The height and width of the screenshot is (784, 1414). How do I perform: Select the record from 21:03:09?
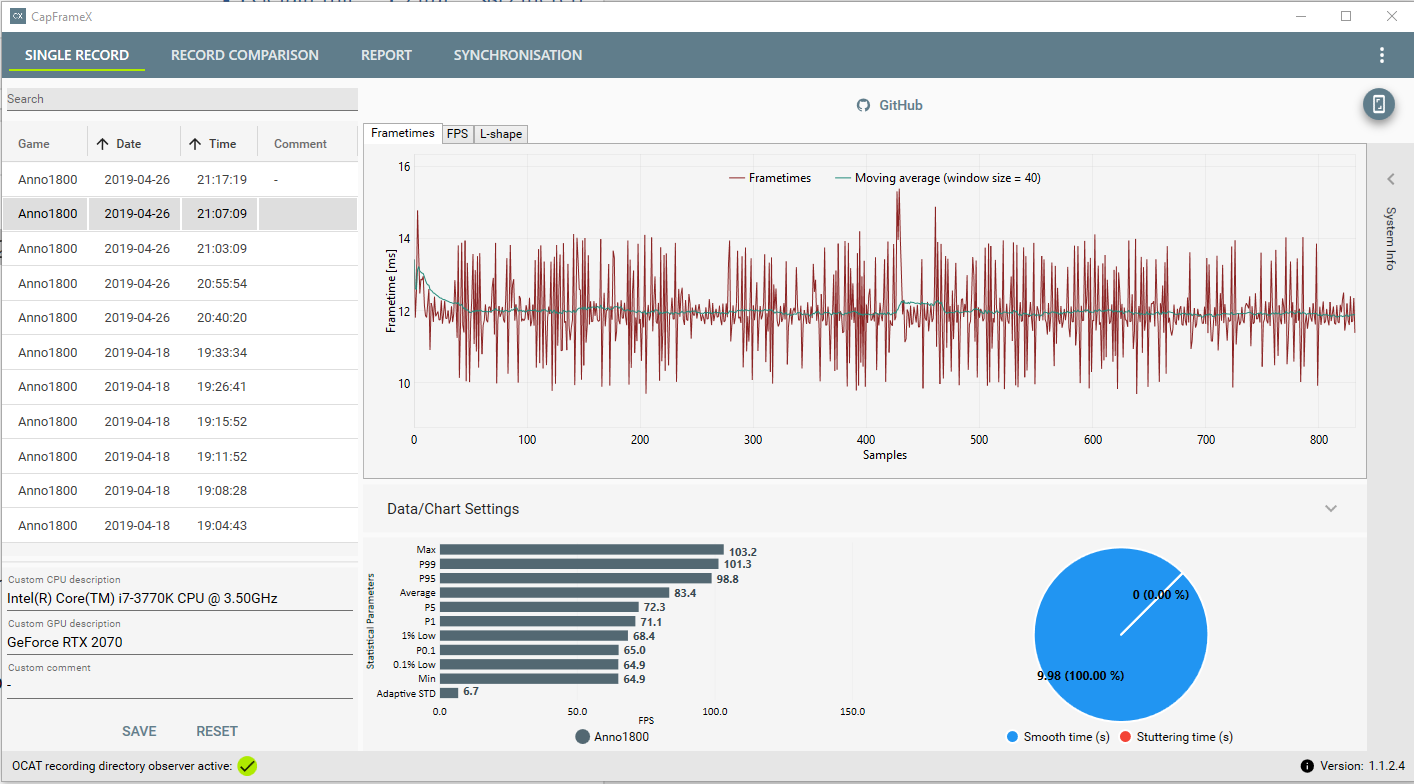180,248
